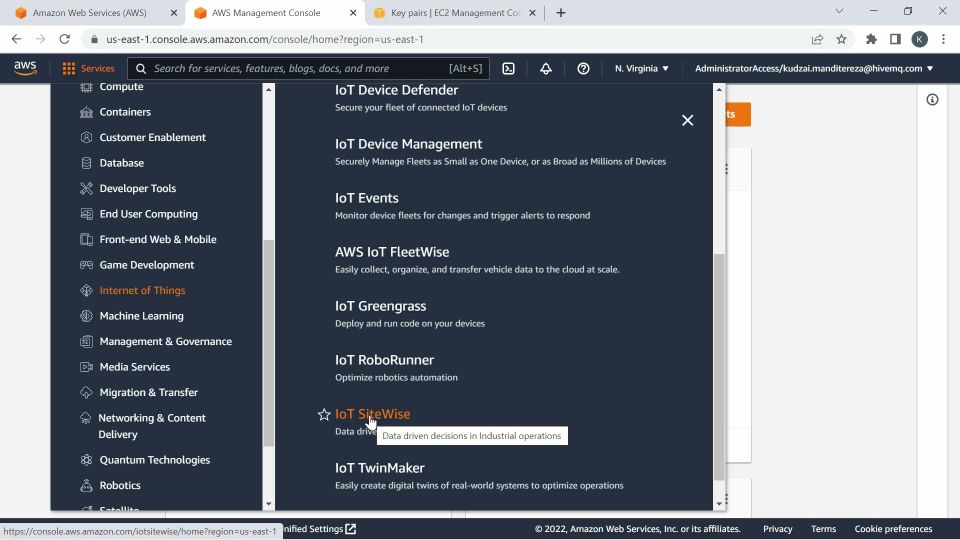The width and height of the screenshot is (960, 540).
Task: Open the browser extensions puzzle icon
Action: (x=871, y=39)
